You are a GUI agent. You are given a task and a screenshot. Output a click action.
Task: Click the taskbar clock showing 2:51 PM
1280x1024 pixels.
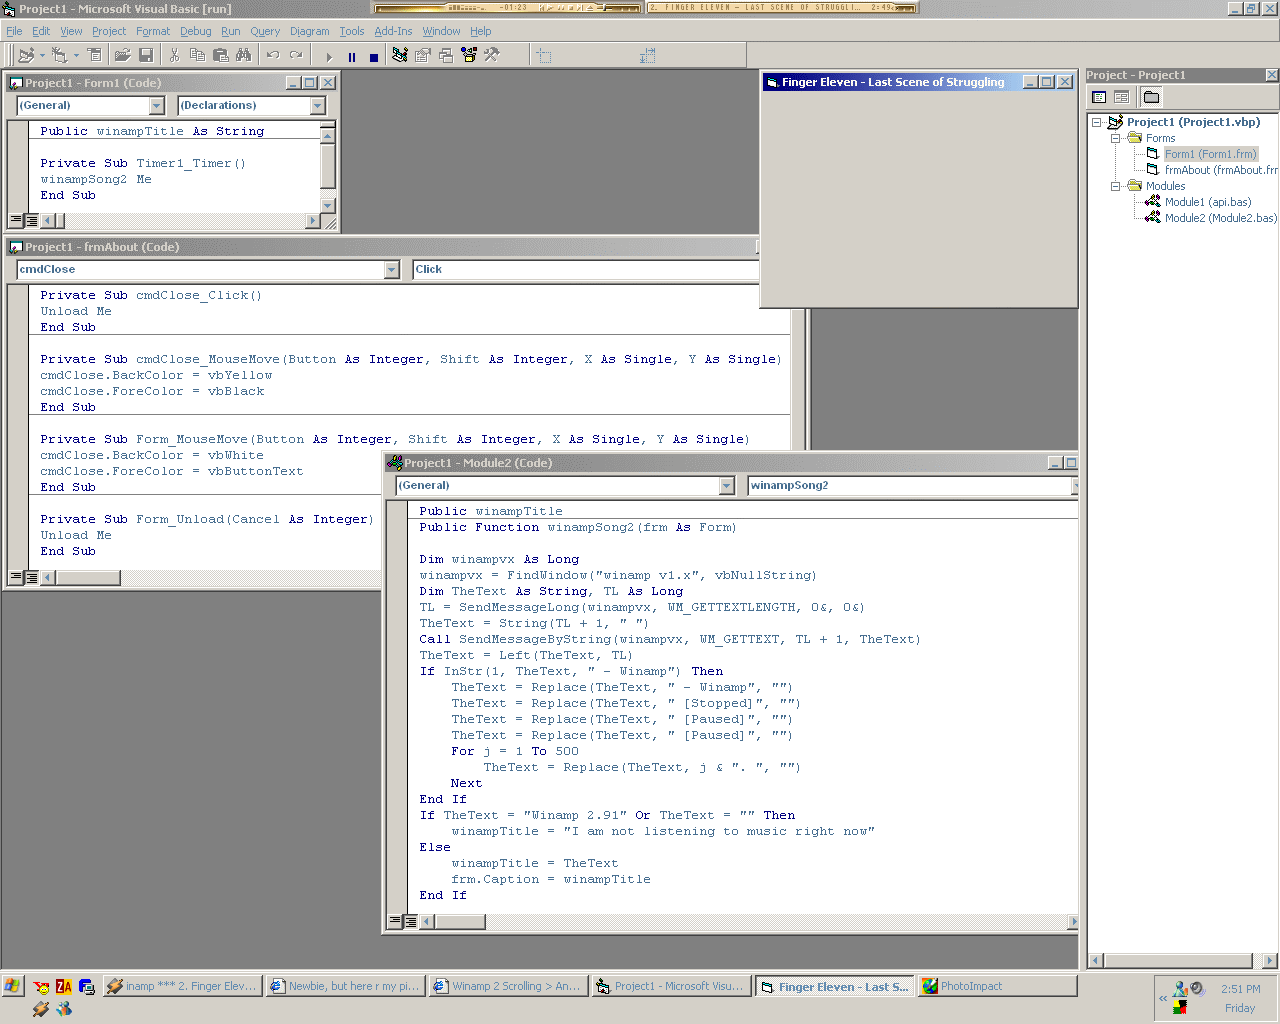point(1240,989)
